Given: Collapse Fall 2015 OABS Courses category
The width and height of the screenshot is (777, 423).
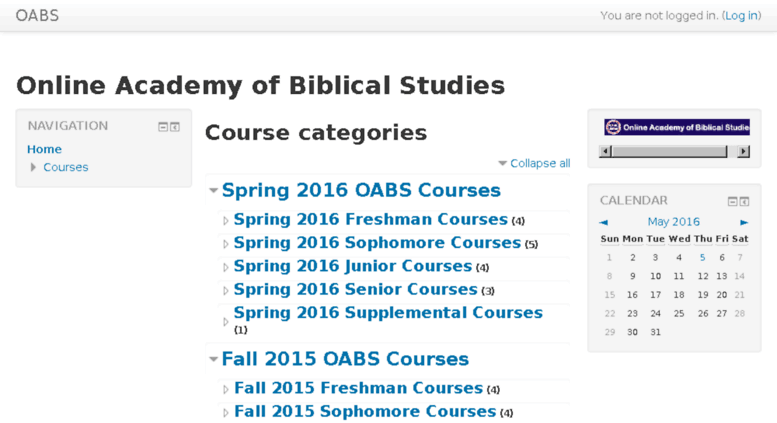Looking at the screenshot, I should [214, 359].
